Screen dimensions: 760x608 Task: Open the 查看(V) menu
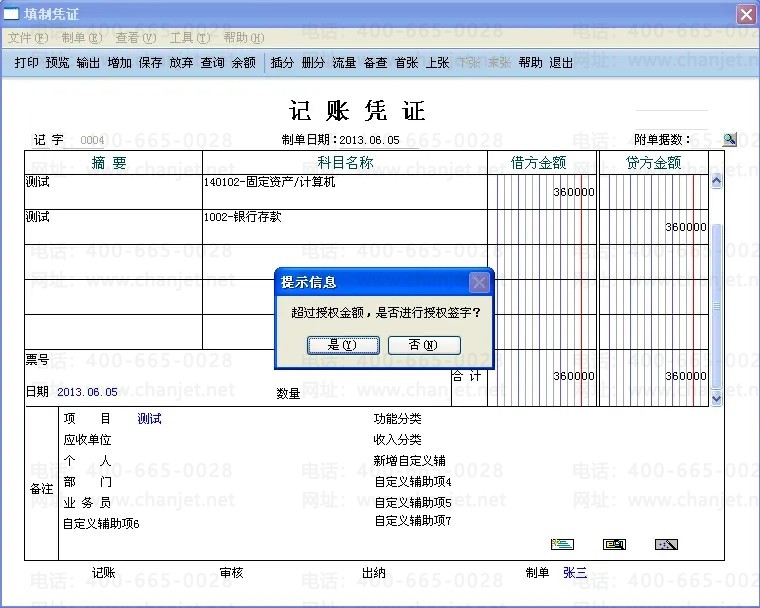136,38
